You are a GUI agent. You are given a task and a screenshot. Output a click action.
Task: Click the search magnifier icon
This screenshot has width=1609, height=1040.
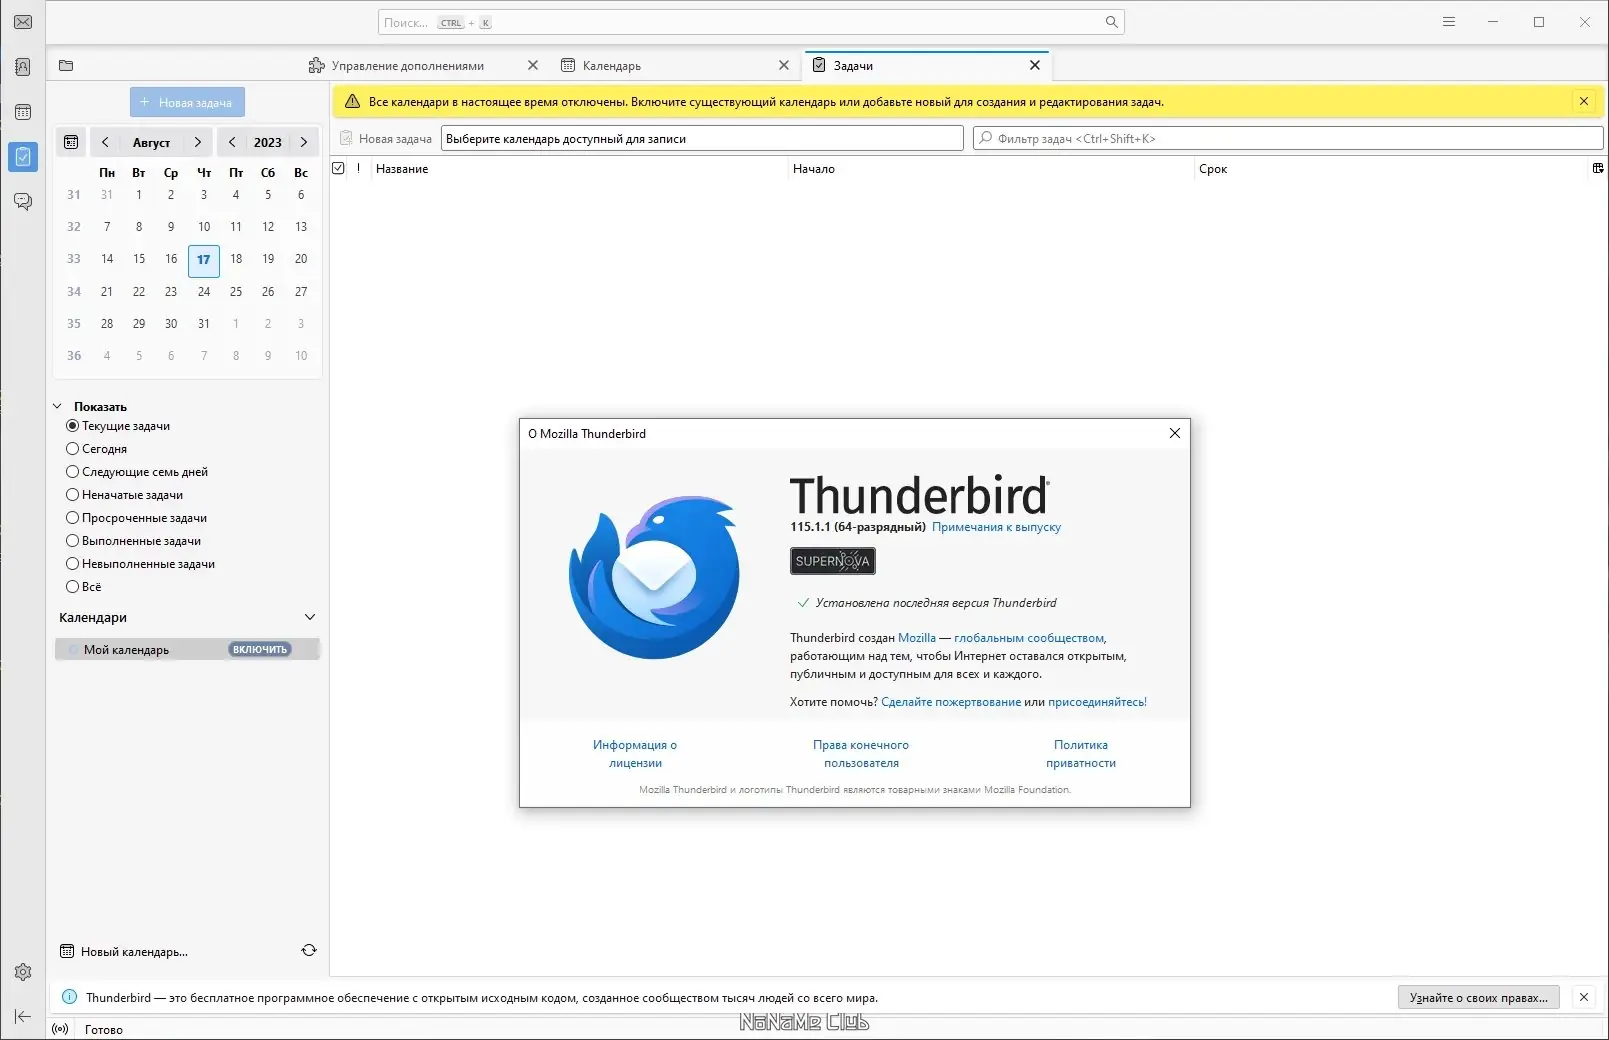click(1111, 22)
